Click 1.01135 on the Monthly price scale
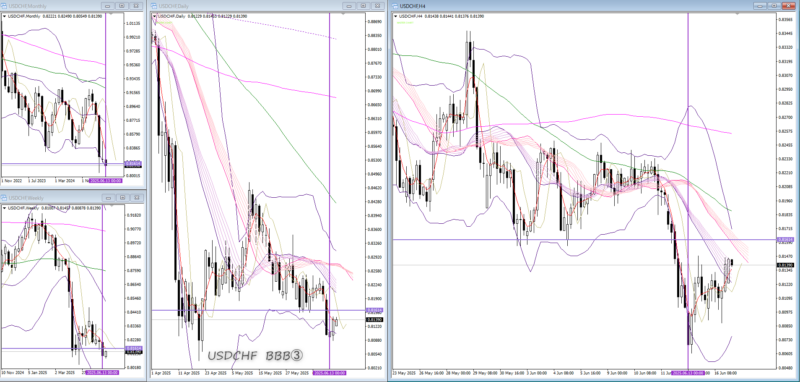Viewport: 800px width, 382px height. [134, 23]
